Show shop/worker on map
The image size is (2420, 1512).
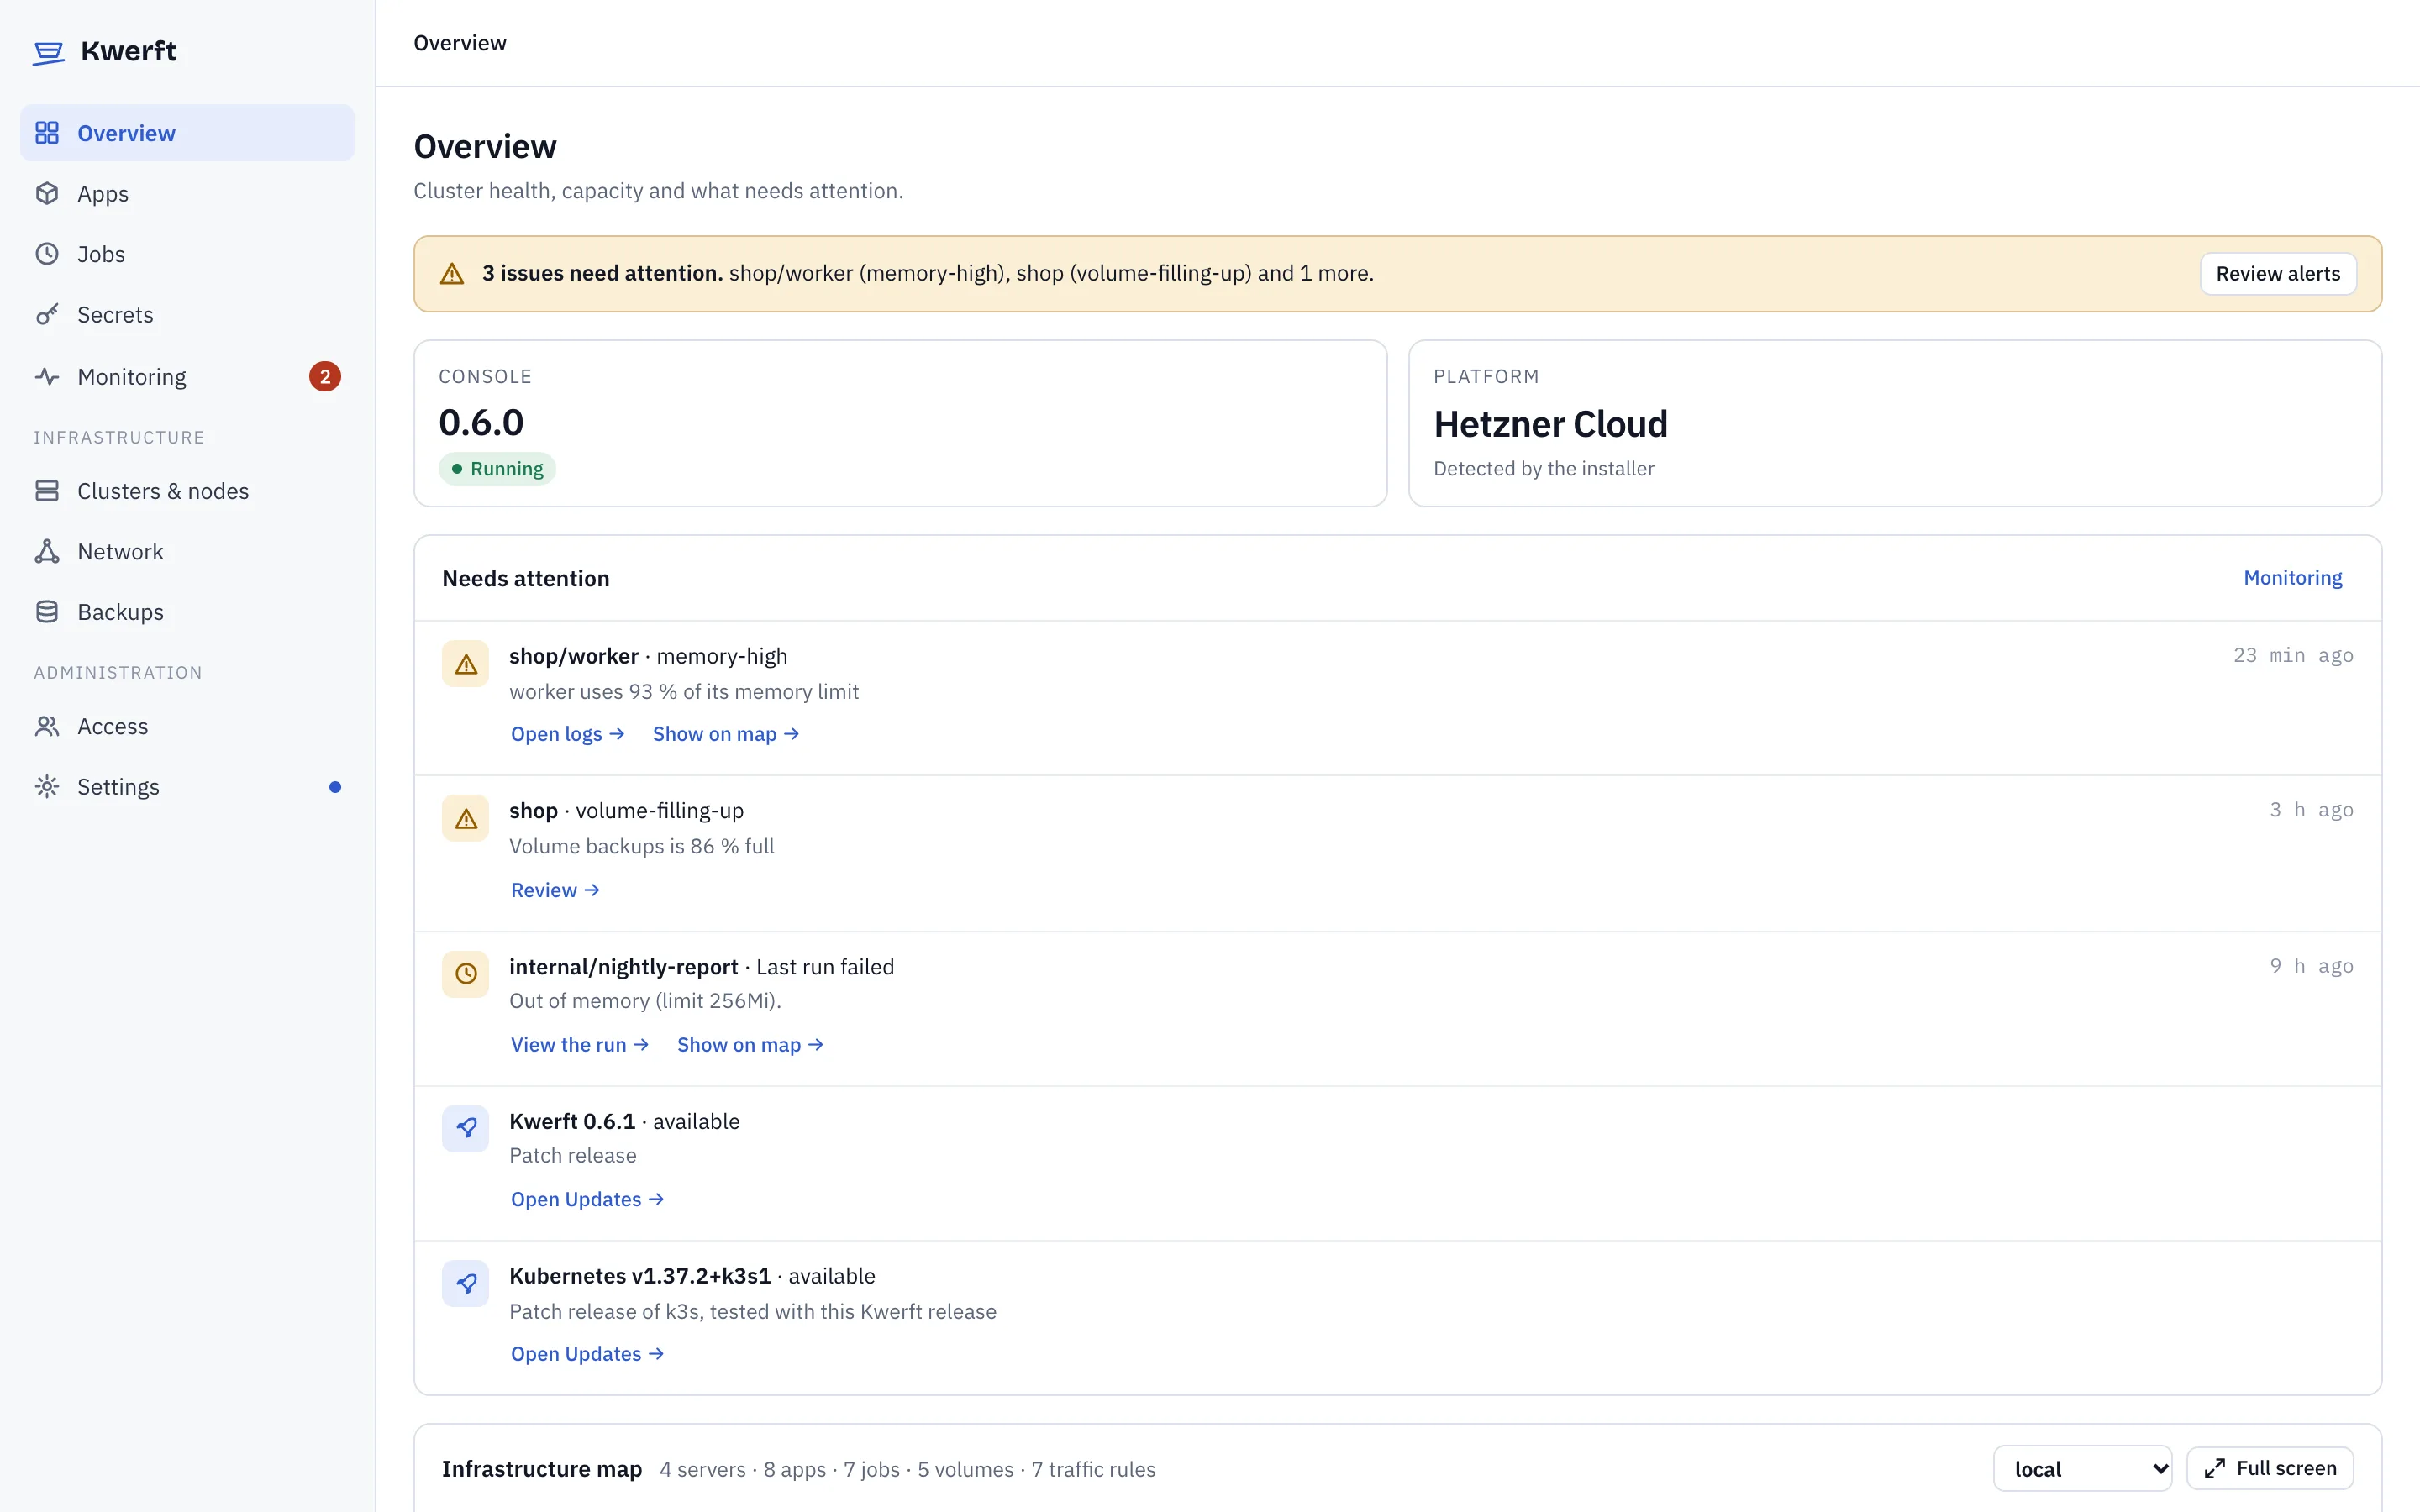(x=726, y=734)
